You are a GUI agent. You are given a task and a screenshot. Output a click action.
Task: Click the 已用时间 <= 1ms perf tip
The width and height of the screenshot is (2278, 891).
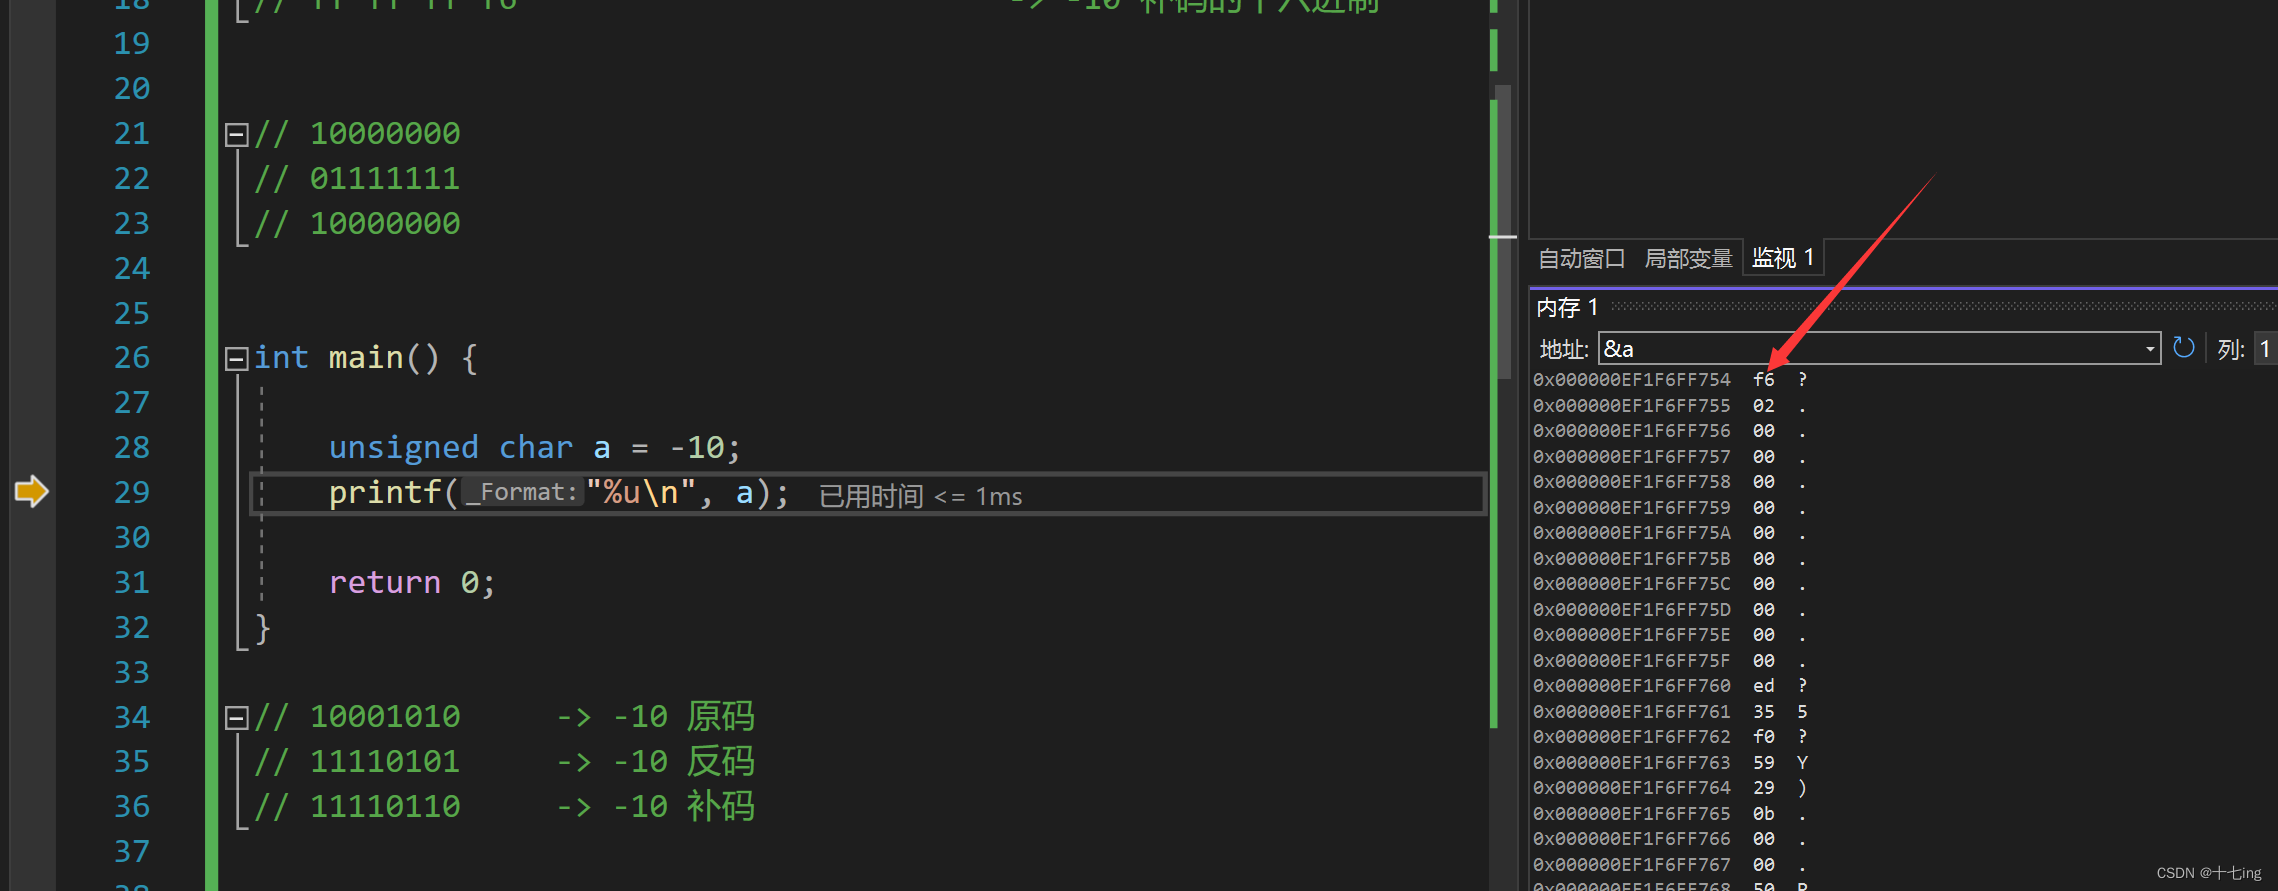click(x=920, y=496)
